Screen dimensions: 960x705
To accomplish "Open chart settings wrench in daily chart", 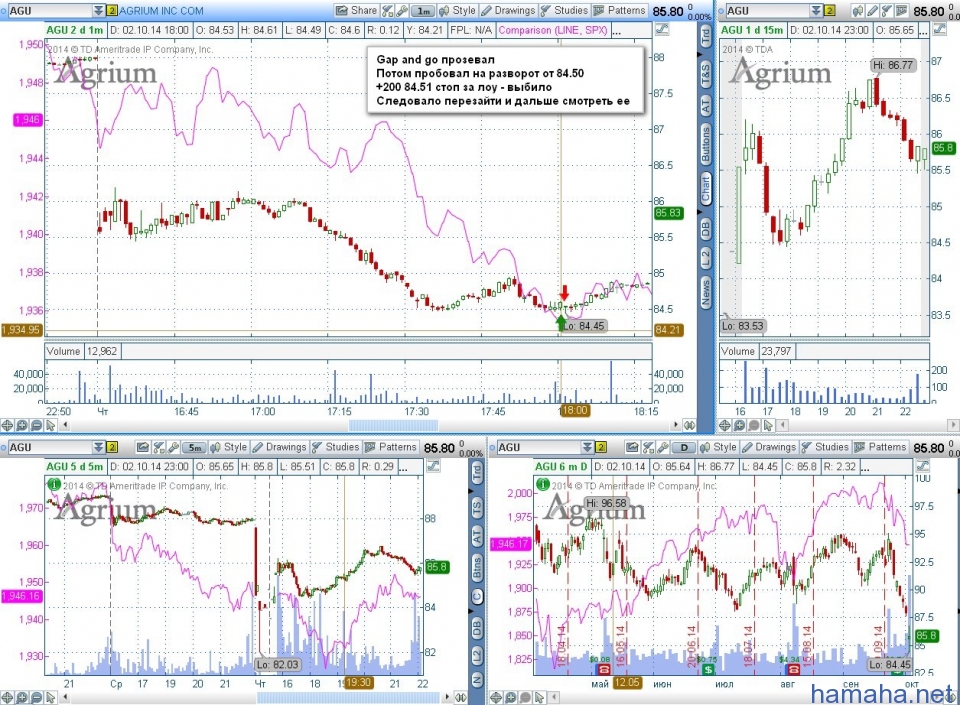I will (x=662, y=447).
